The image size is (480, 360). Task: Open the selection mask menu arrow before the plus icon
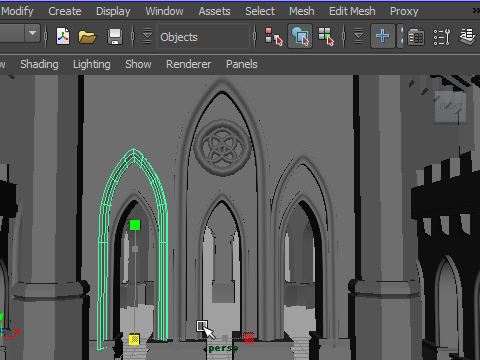pos(358,36)
